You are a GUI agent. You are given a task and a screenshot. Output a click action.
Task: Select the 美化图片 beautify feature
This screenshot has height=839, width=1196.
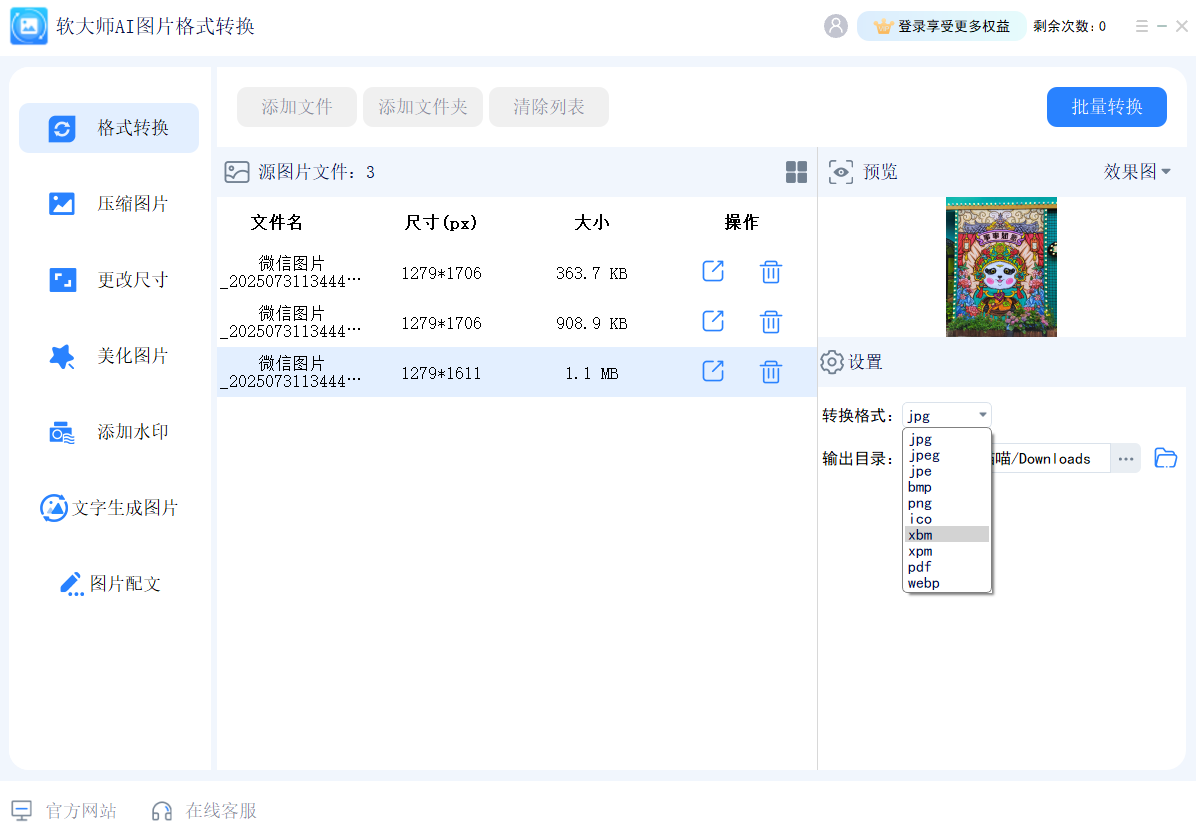(108, 356)
